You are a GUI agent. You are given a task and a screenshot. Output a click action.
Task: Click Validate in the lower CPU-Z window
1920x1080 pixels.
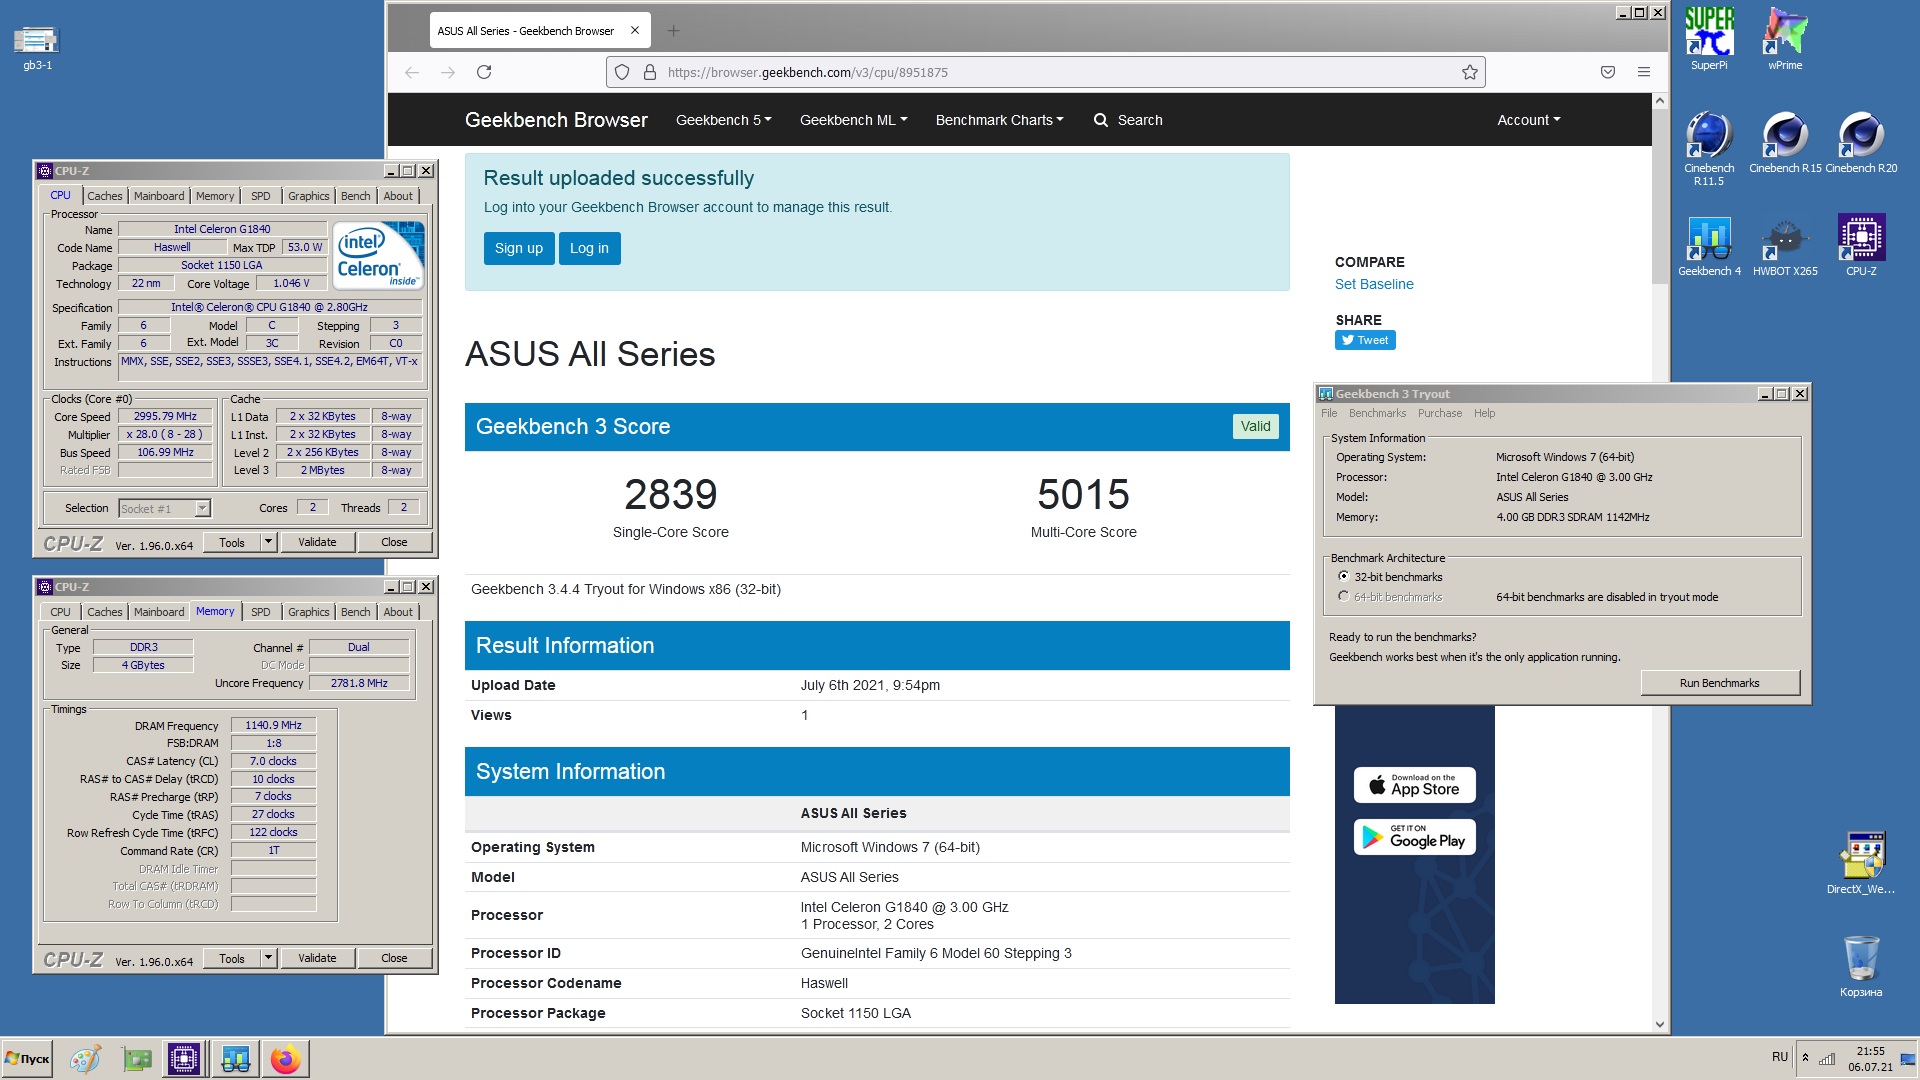point(317,958)
